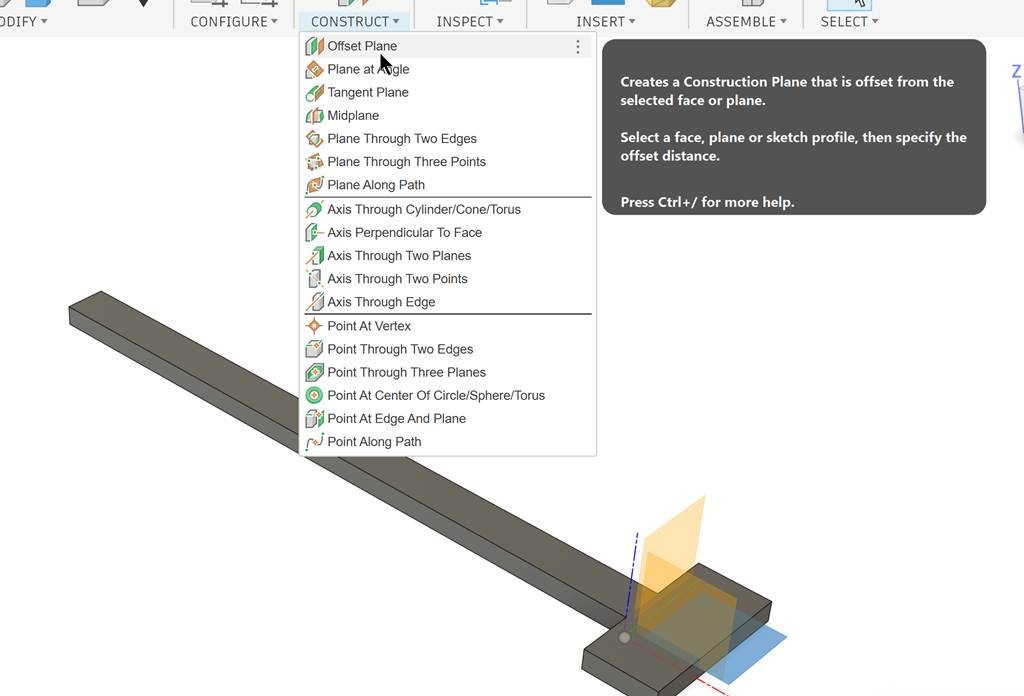Click the origin point on the model
Viewport: 1024px width, 696px height.
pos(624,637)
